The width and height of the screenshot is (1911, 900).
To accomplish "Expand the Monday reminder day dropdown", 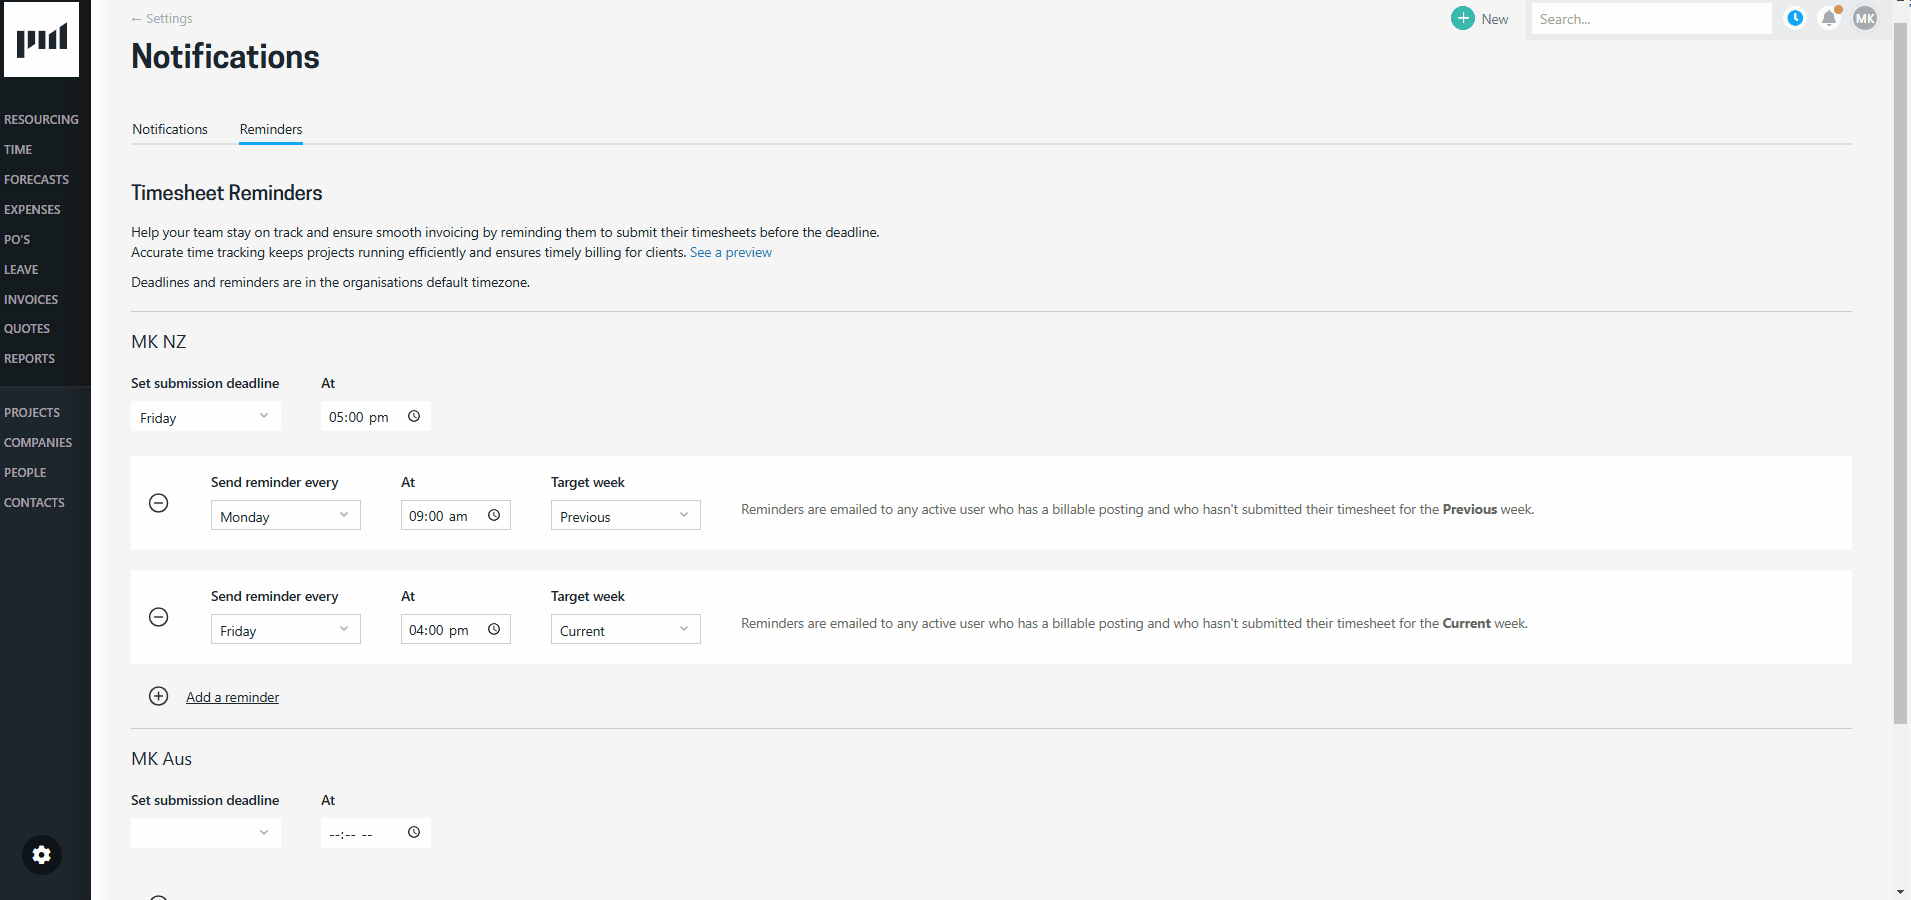I will [x=285, y=516].
